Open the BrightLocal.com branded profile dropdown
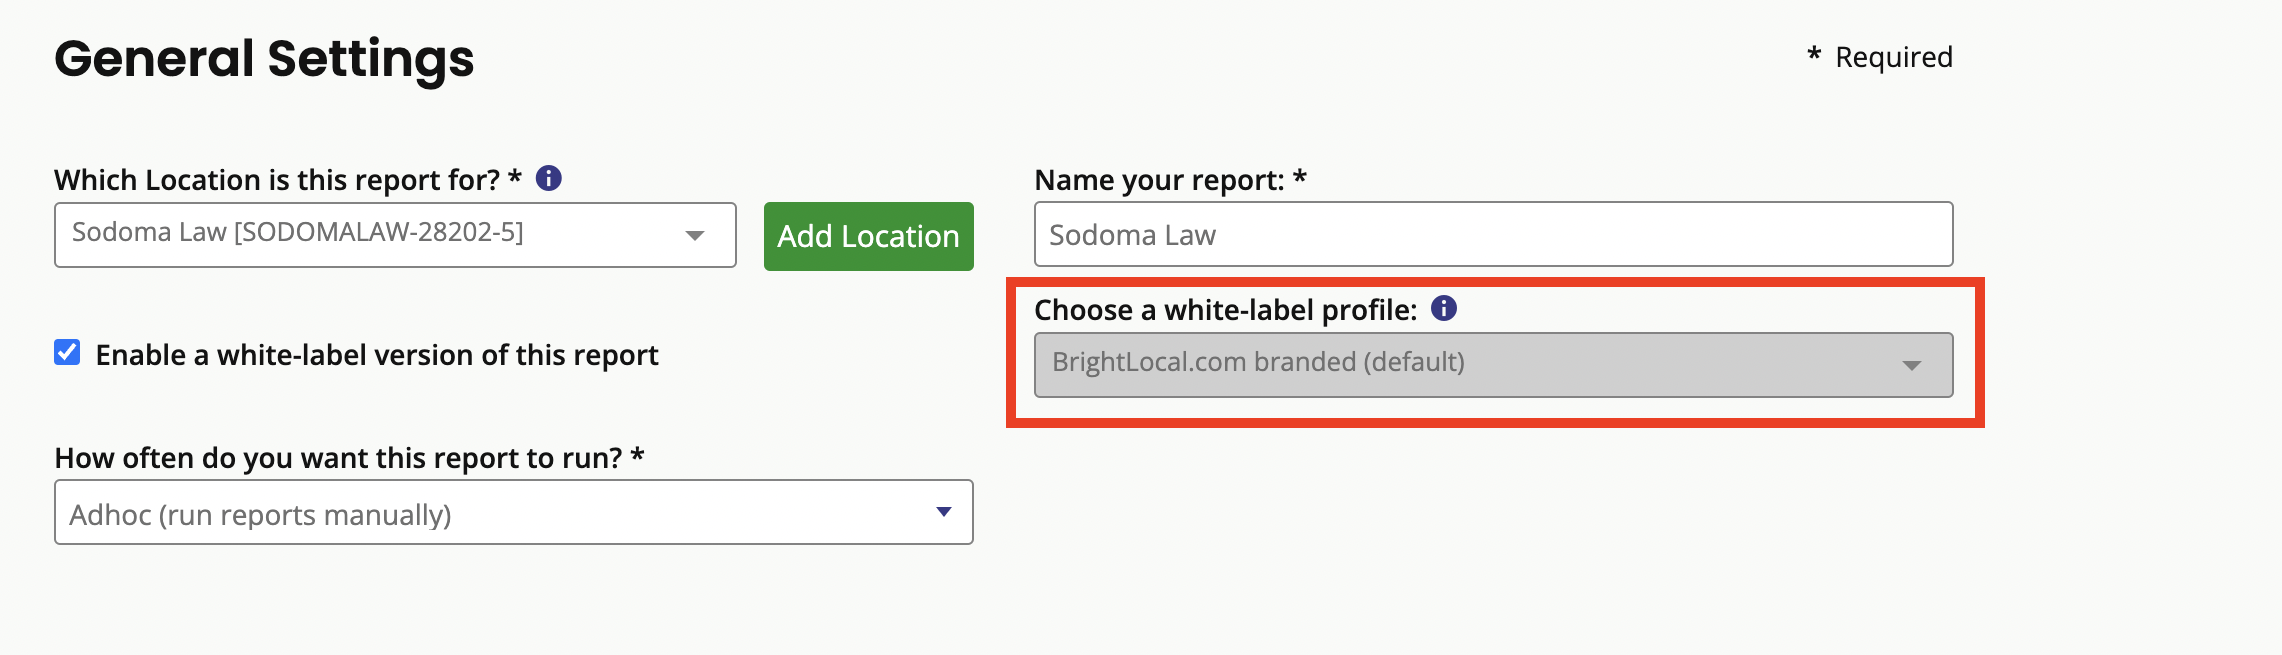 (1493, 365)
